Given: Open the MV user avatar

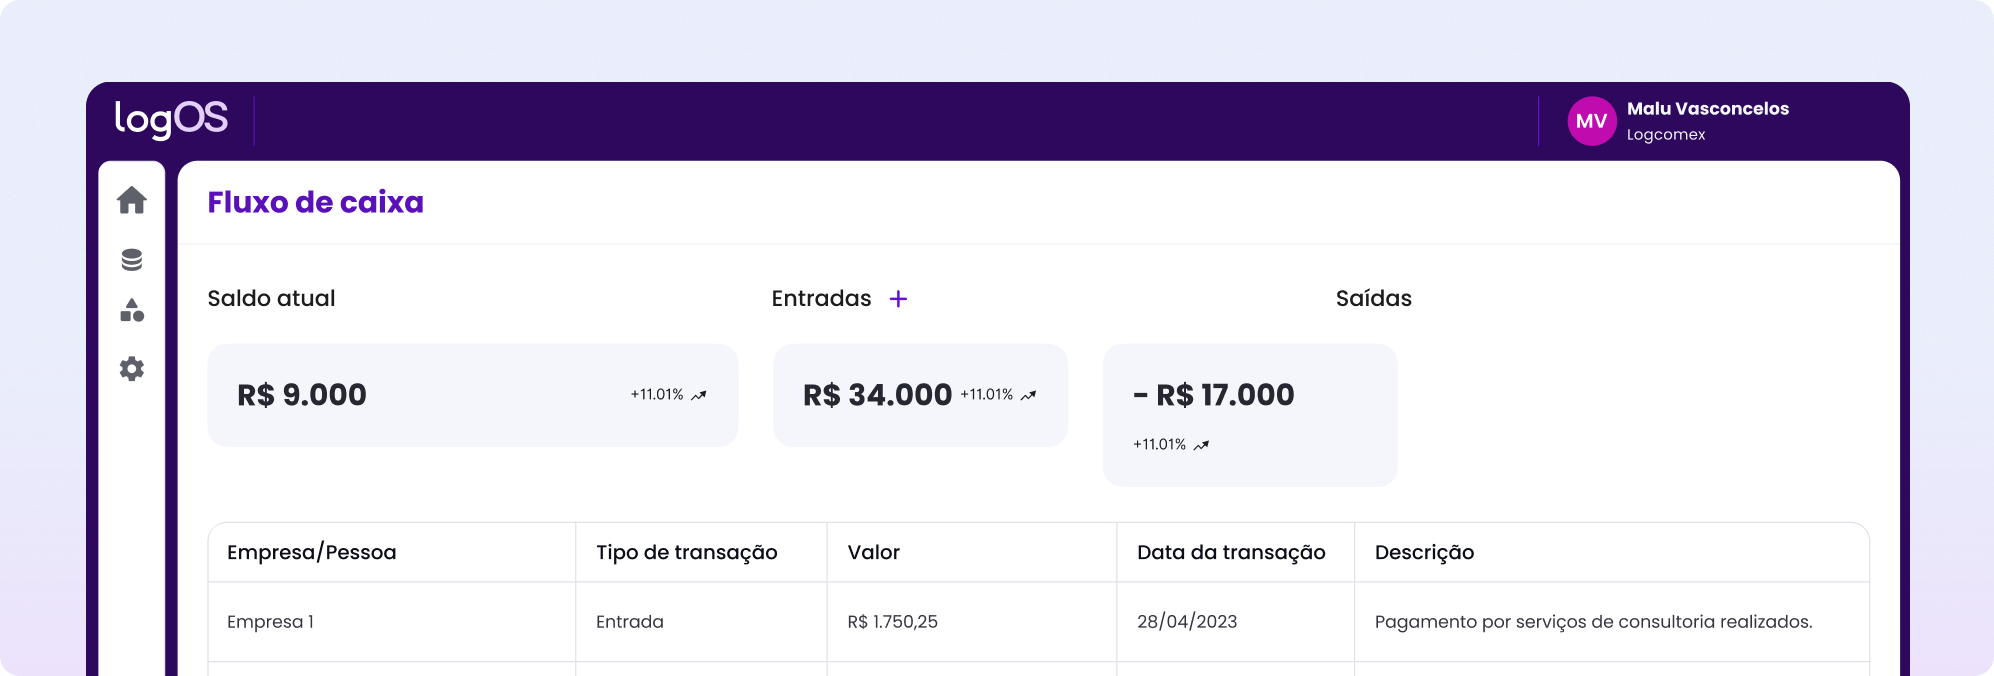Looking at the screenshot, I should tap(1591, 121).
